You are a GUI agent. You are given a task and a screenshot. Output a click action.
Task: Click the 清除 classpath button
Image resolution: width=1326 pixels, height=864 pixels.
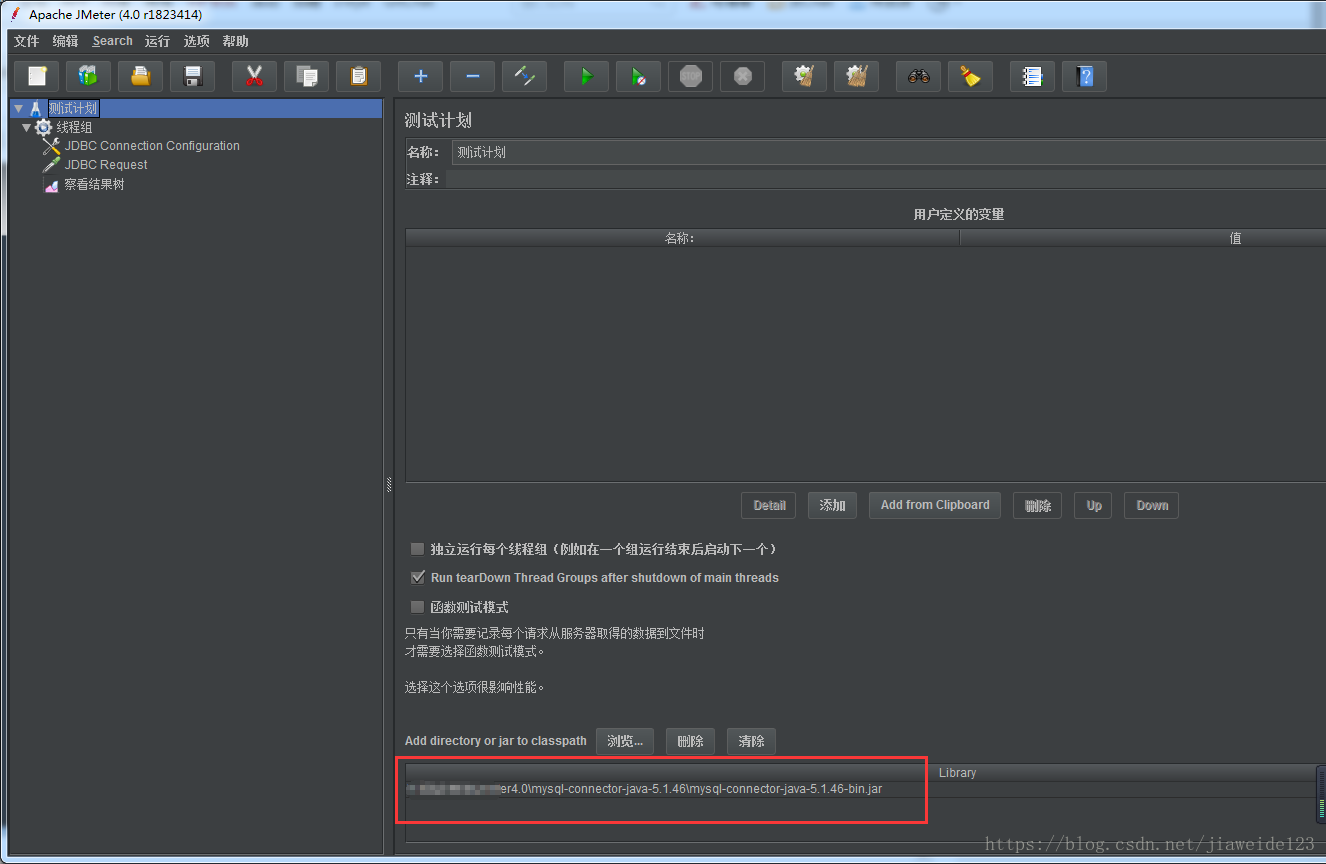(x=751, y=741)
